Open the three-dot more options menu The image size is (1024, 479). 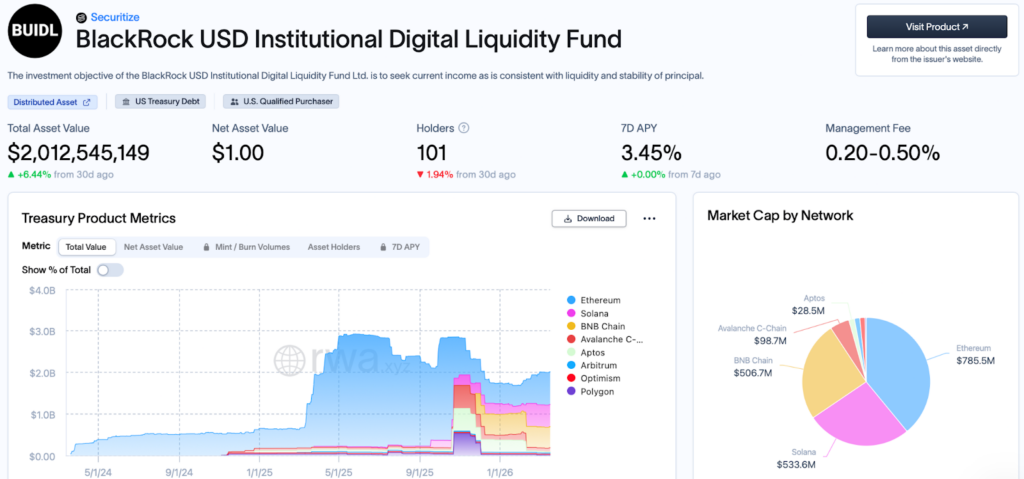[x=649, y=218]
